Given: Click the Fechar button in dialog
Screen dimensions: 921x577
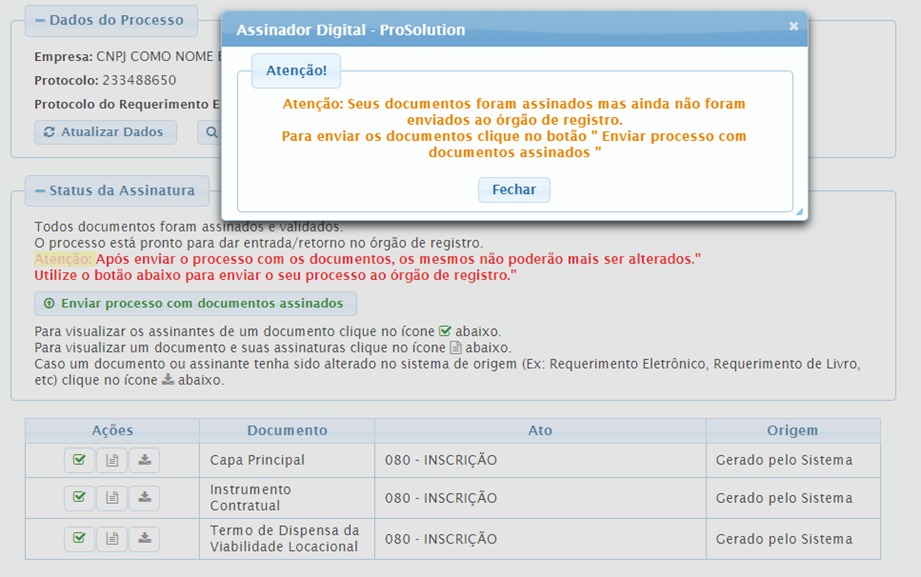Looking at the screenshot, I should pyautogui.click(x=514, y=189).
